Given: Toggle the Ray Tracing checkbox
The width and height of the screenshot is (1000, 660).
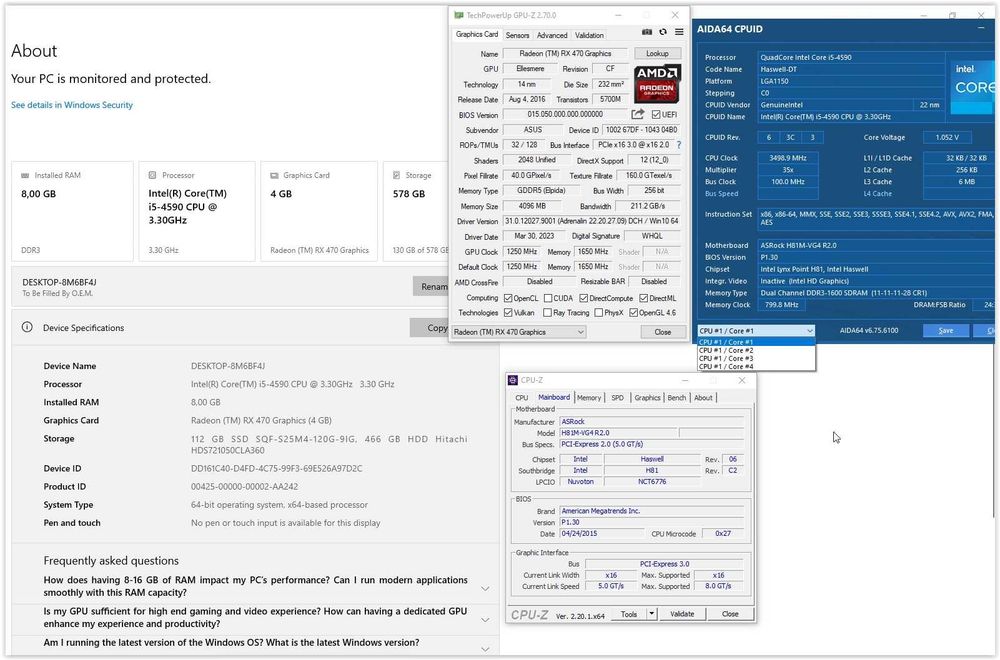Looking at the screenshot, I should [547, 312].
